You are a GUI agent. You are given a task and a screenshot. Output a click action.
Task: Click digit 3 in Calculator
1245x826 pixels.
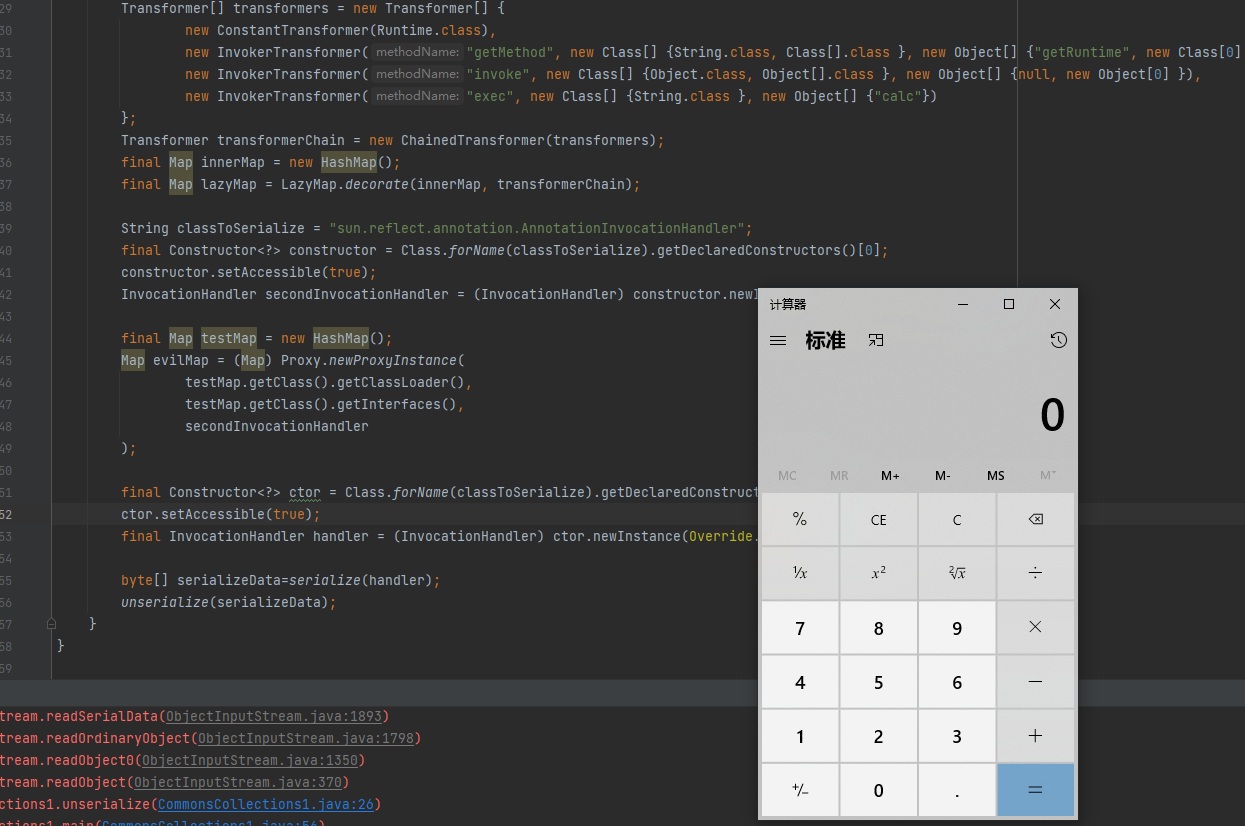point(957,736)
